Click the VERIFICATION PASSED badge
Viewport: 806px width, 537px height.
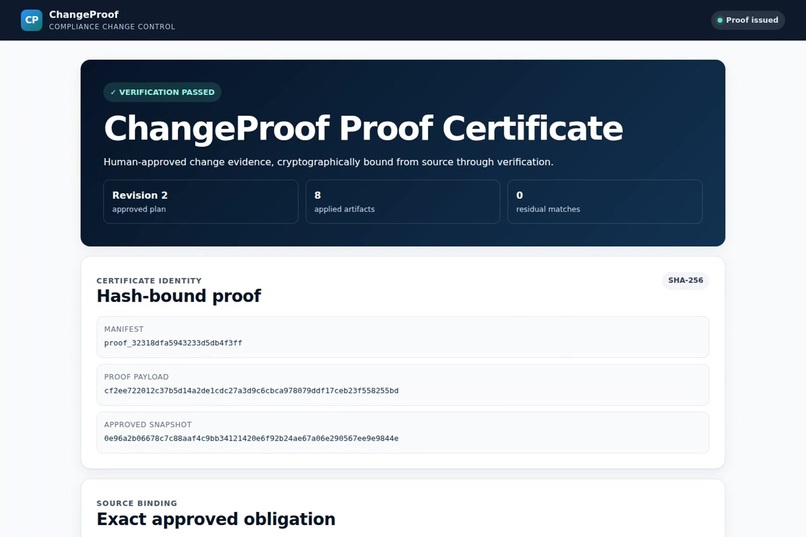(x=162, y=92)
